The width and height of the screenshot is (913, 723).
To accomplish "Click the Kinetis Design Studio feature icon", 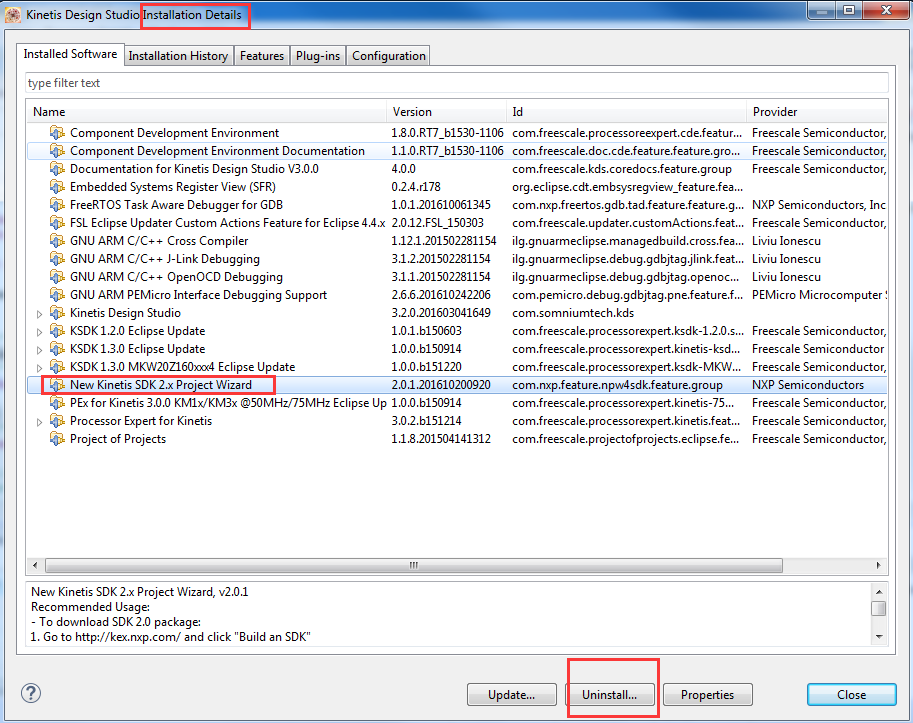I will coord(56,313).
